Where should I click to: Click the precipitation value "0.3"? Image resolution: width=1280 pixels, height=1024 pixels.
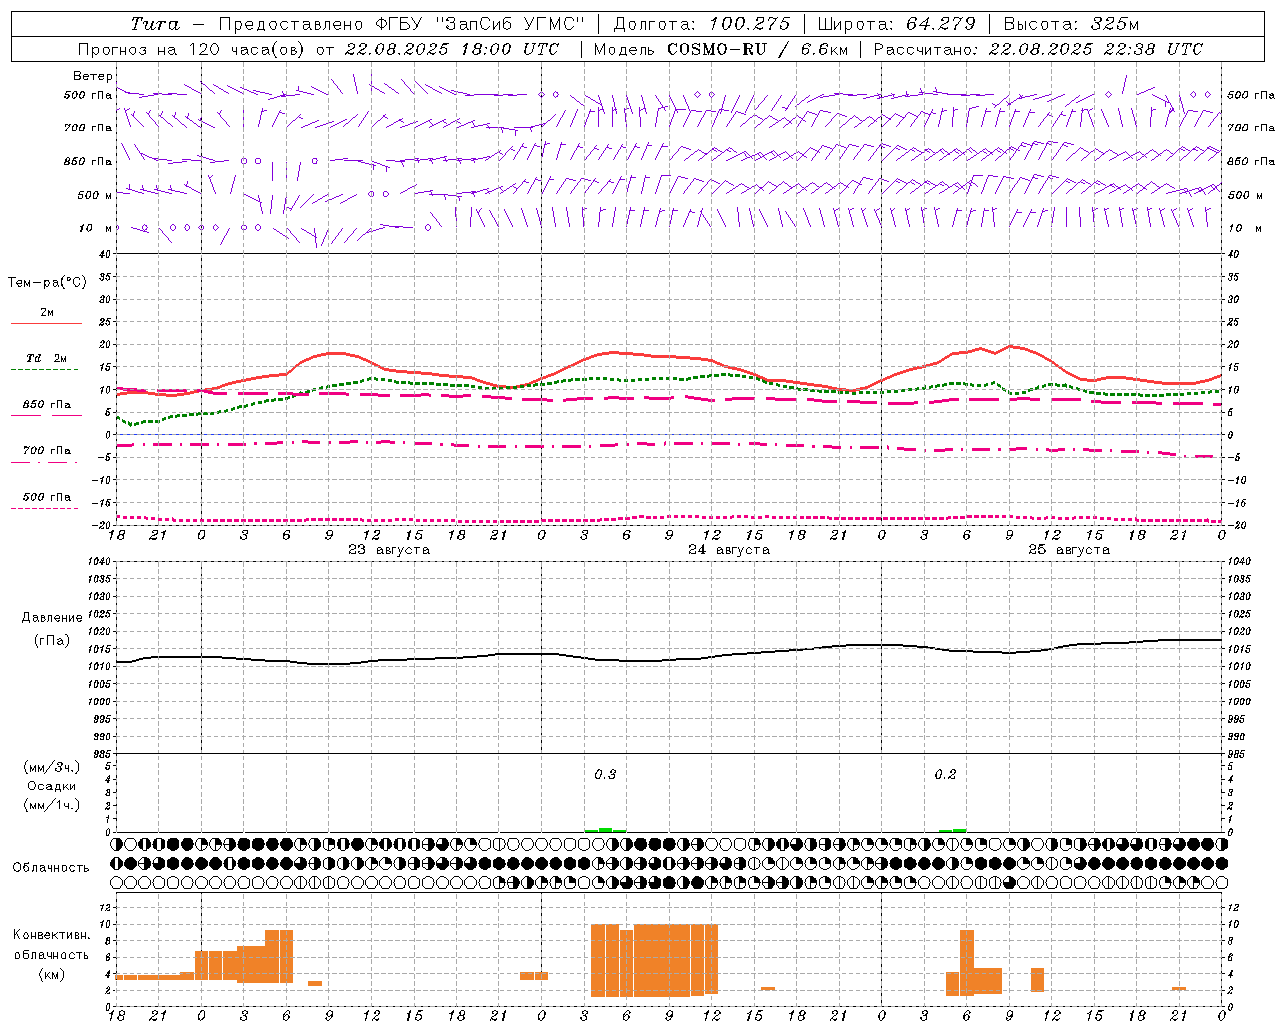(x=605, y=775)
